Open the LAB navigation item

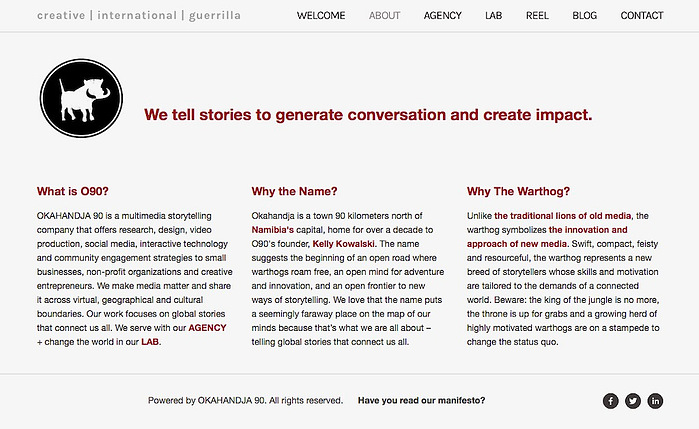point(493,16)
